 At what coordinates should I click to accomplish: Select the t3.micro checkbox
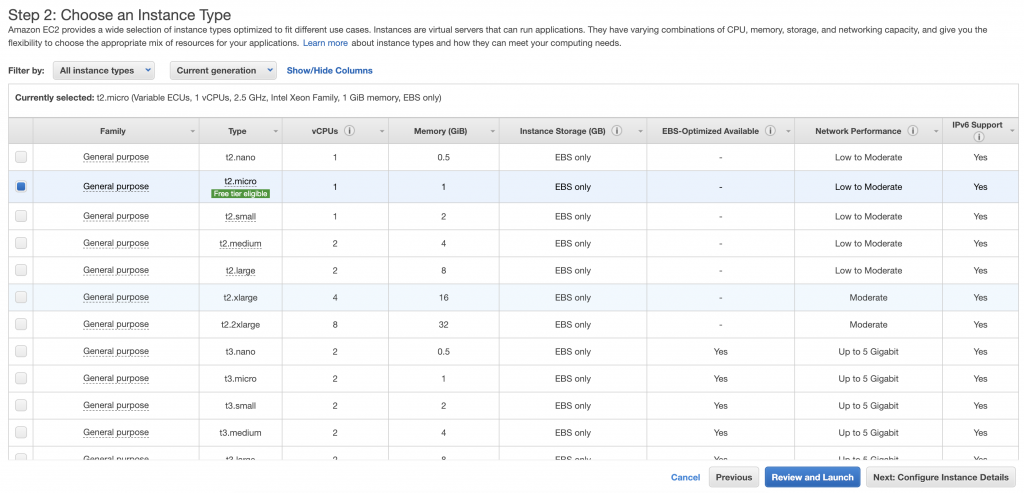(21, 378)
